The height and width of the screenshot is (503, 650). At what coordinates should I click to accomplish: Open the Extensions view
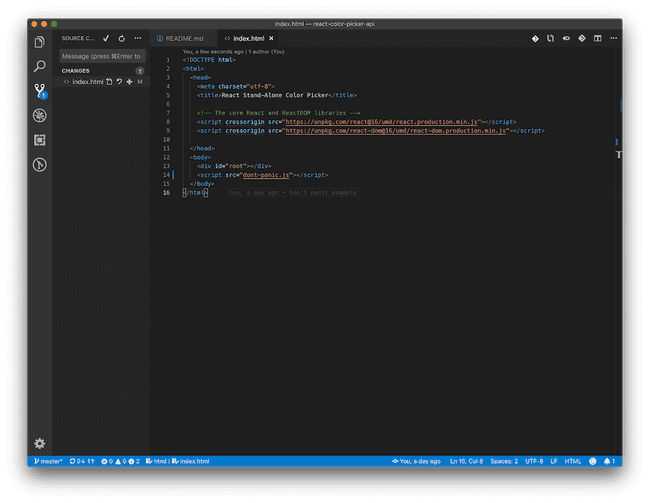[39, 140]
